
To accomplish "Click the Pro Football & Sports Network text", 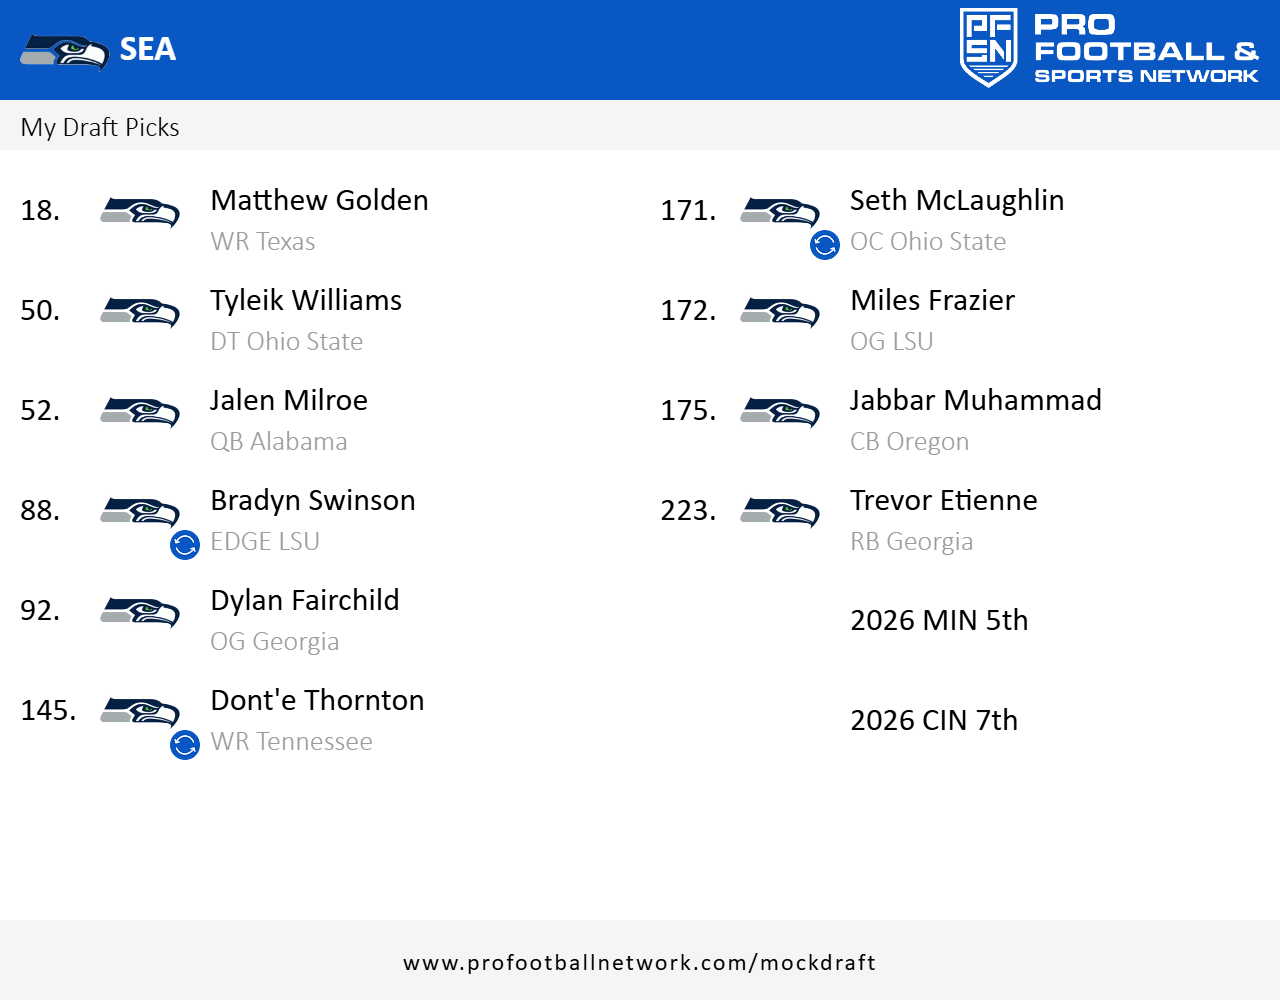I will (1145, 50).
